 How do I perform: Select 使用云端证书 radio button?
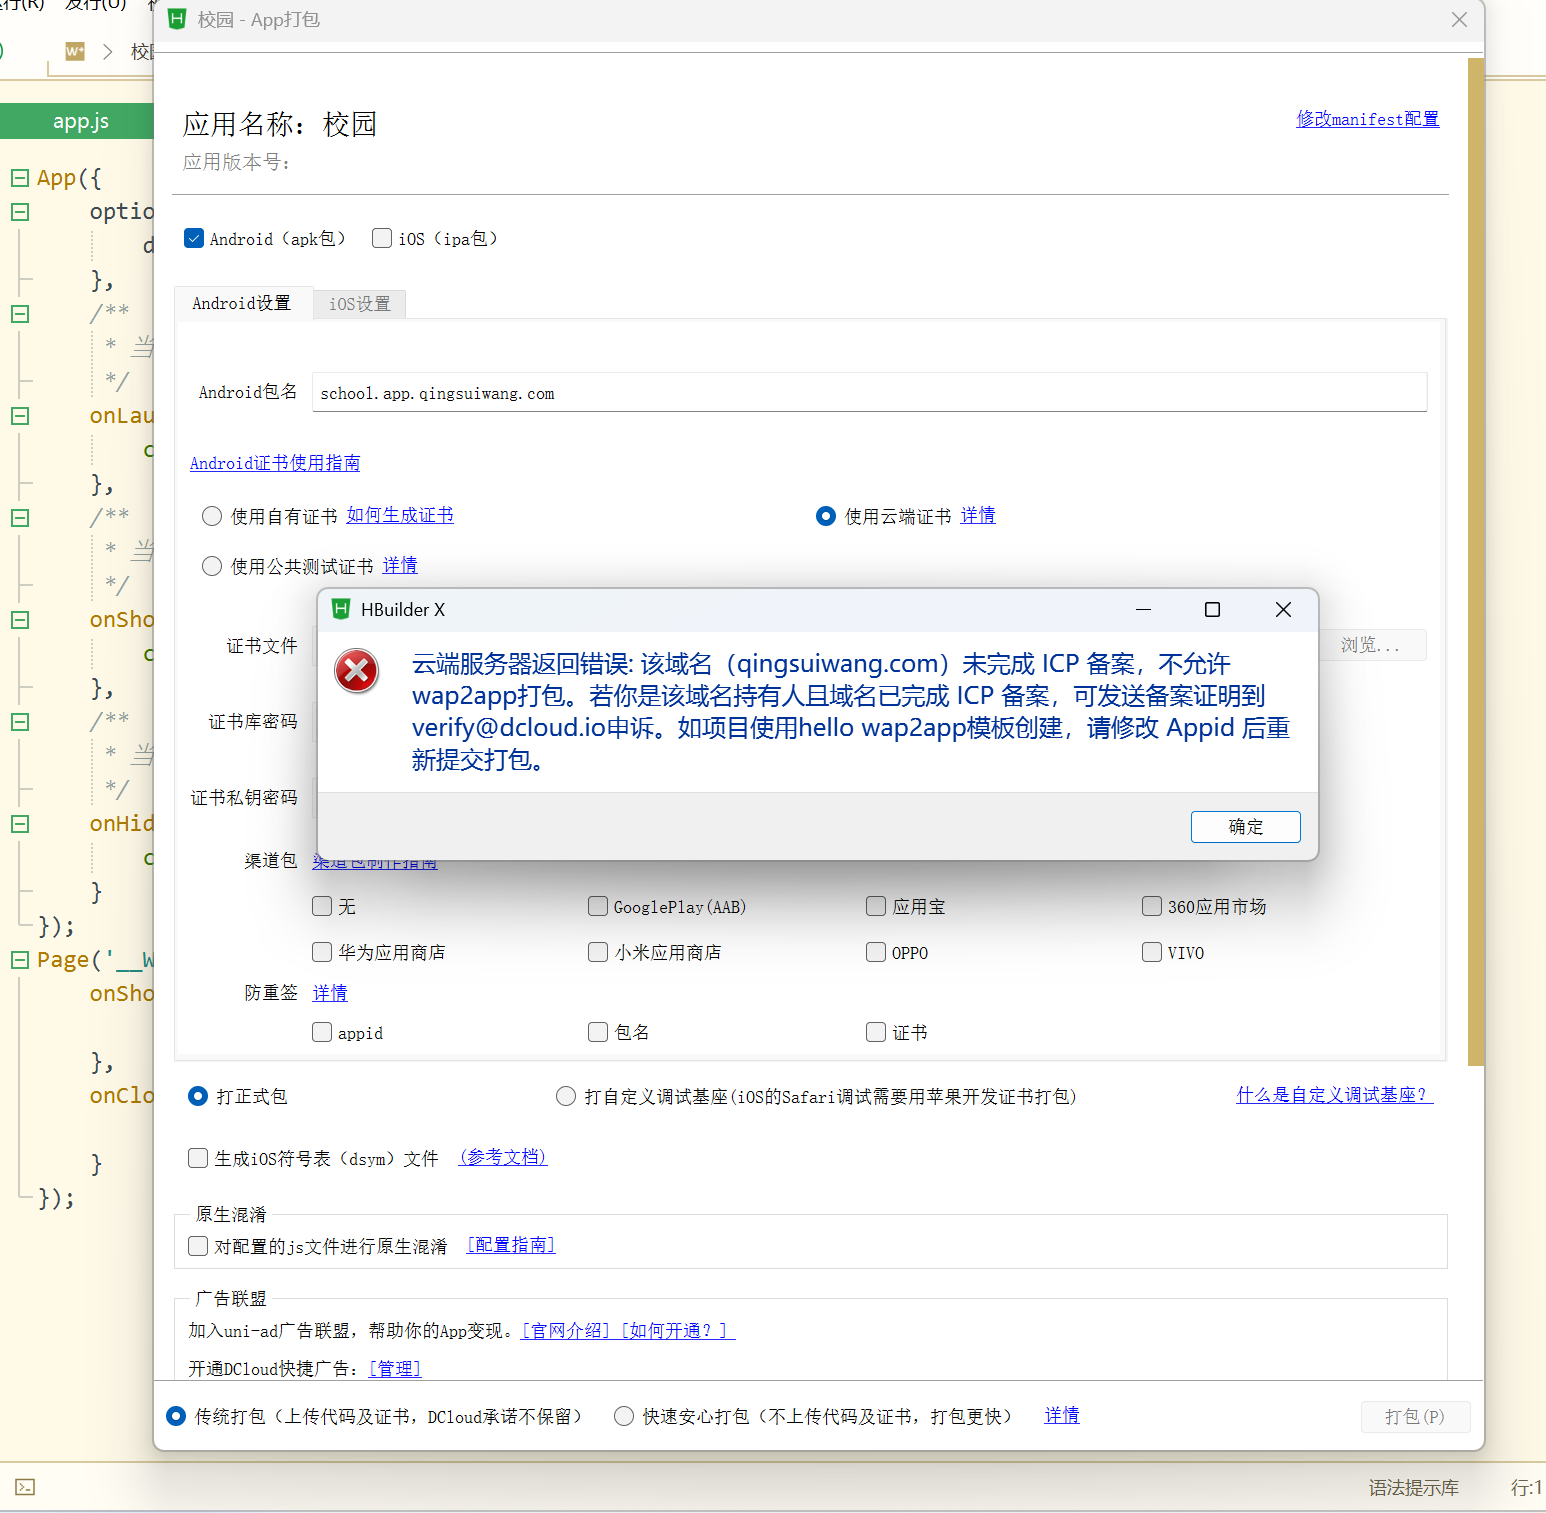(826, 516)
